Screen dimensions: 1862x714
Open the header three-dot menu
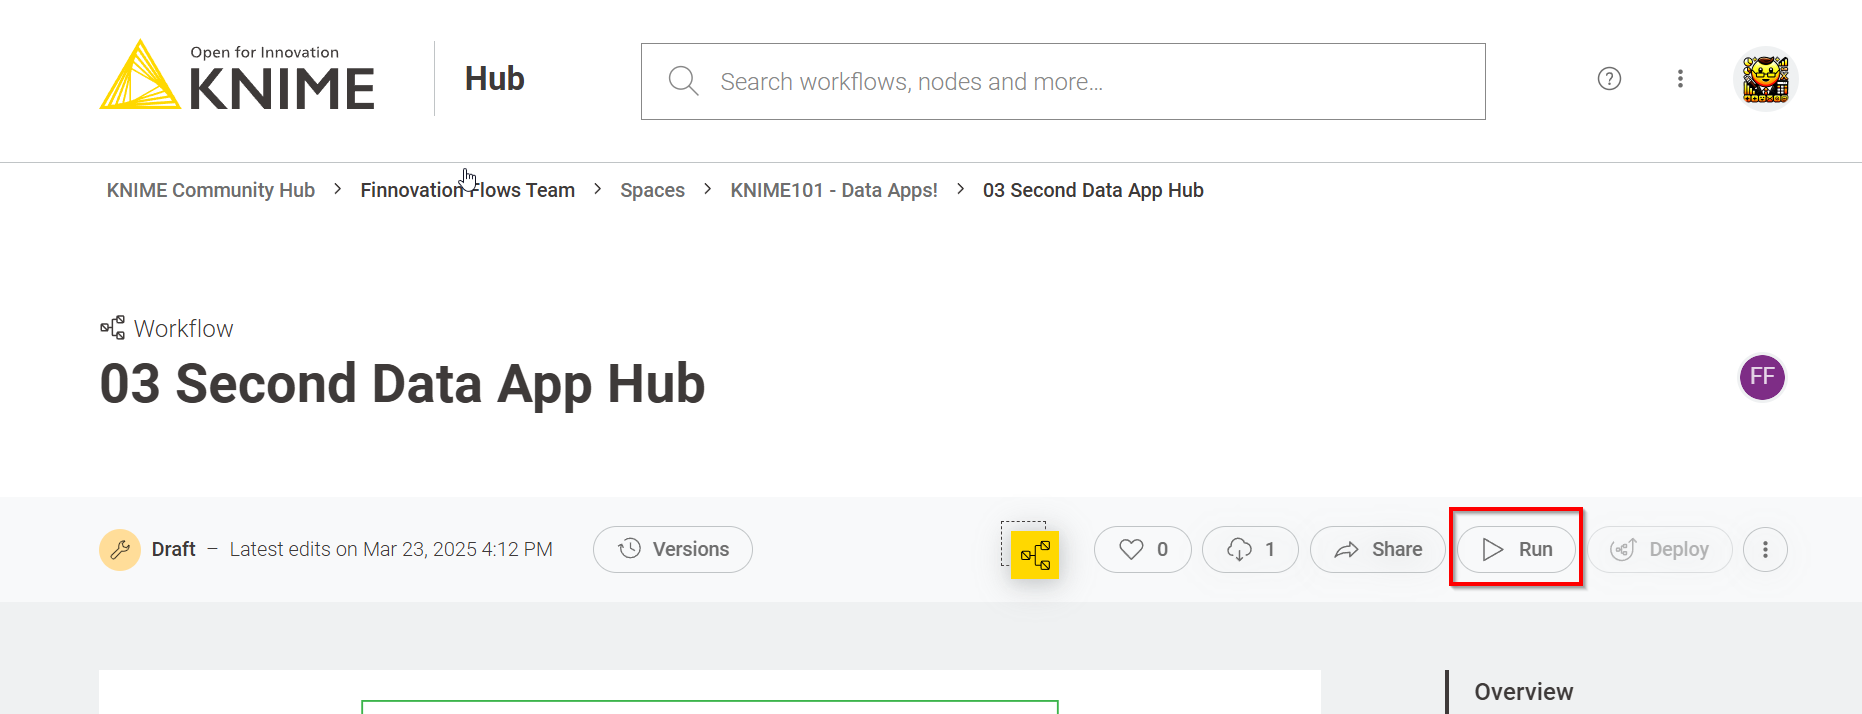click(x=1680, y=79)
